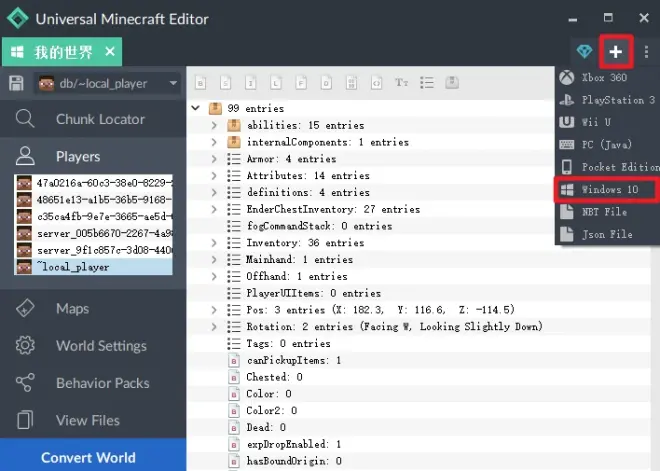Open Behavior Packs section
This screenshot has height=471, width=660.
[93, 383]
